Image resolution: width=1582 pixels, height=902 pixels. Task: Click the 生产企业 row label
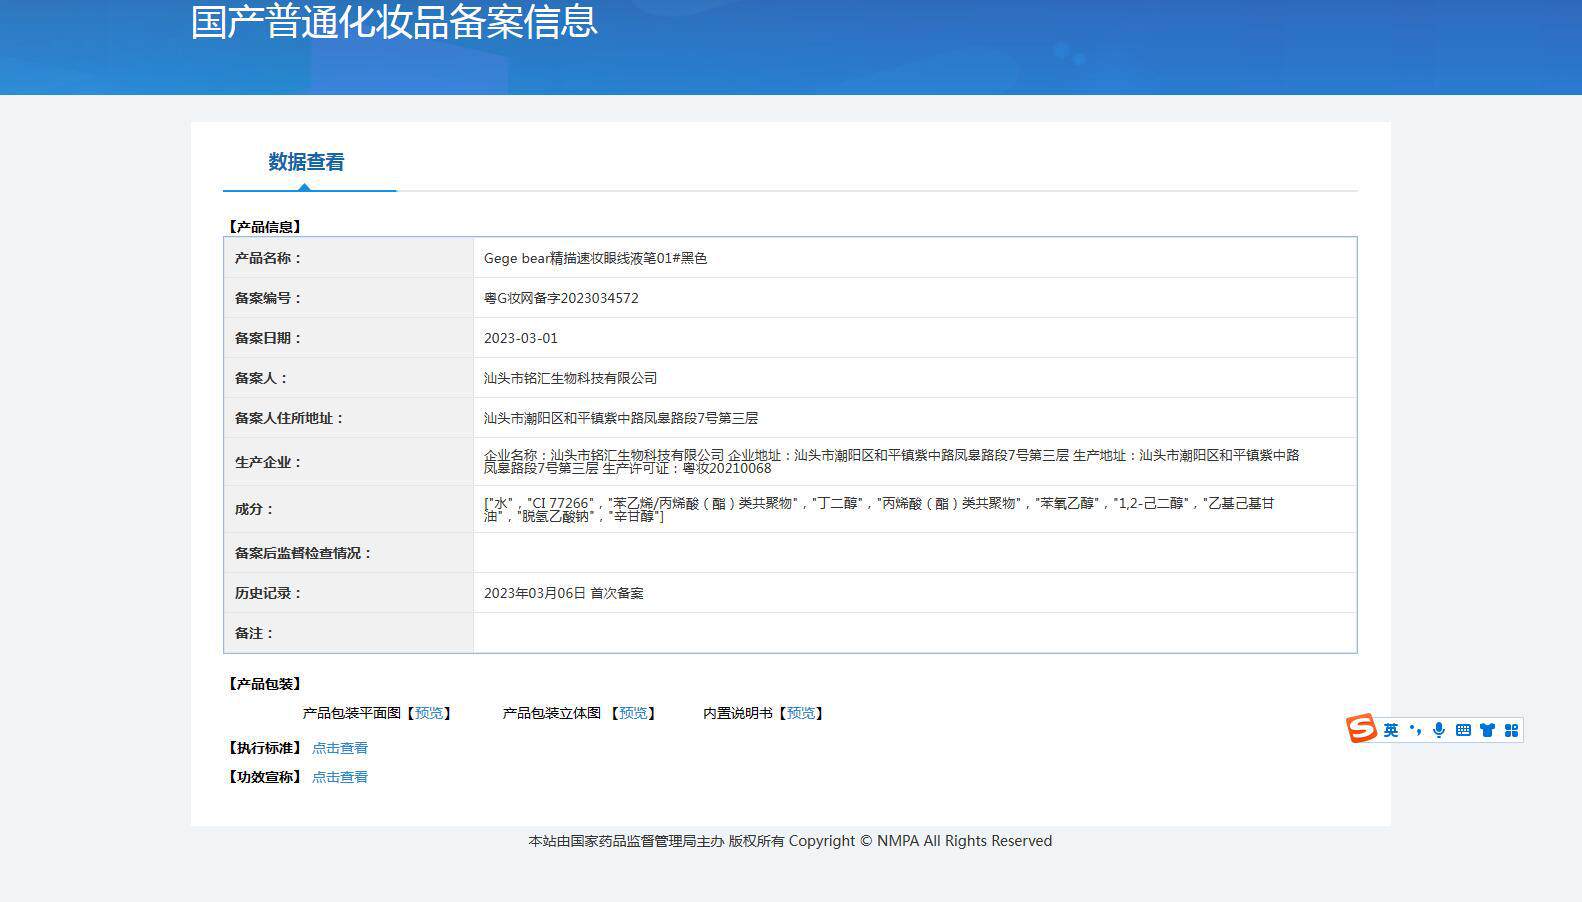point(268,462)
